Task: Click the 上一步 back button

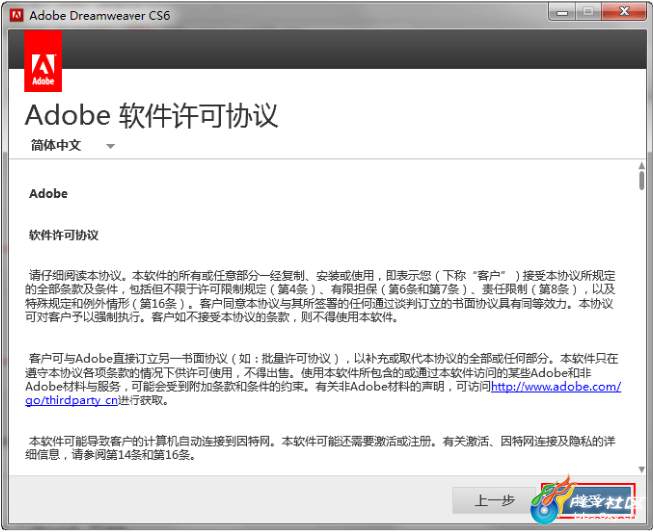Action: [x=493, y=500]
